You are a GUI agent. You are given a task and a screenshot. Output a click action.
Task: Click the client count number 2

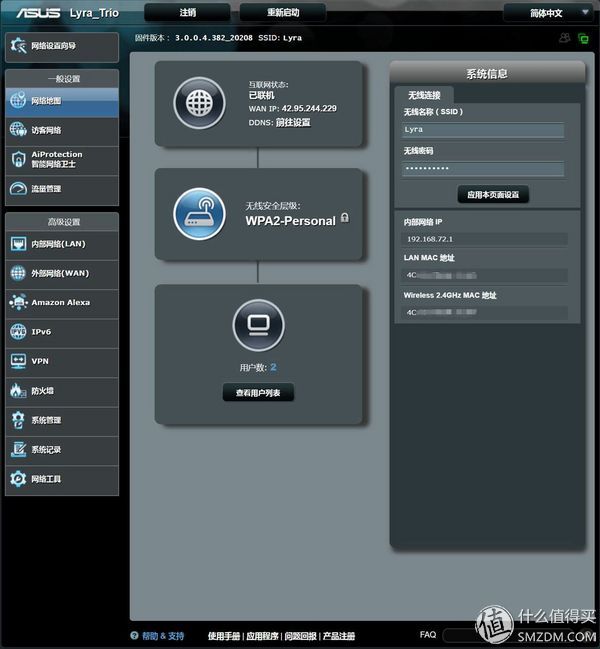coord(273,367)
